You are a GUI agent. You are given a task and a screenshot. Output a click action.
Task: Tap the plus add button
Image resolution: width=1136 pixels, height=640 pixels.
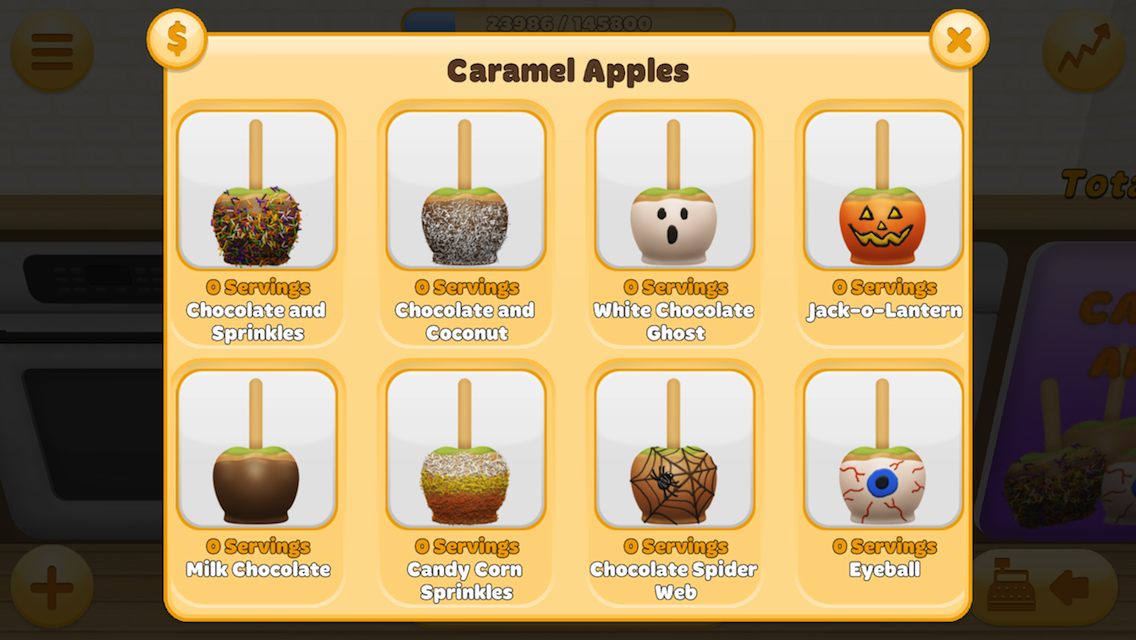coord(52,586)
